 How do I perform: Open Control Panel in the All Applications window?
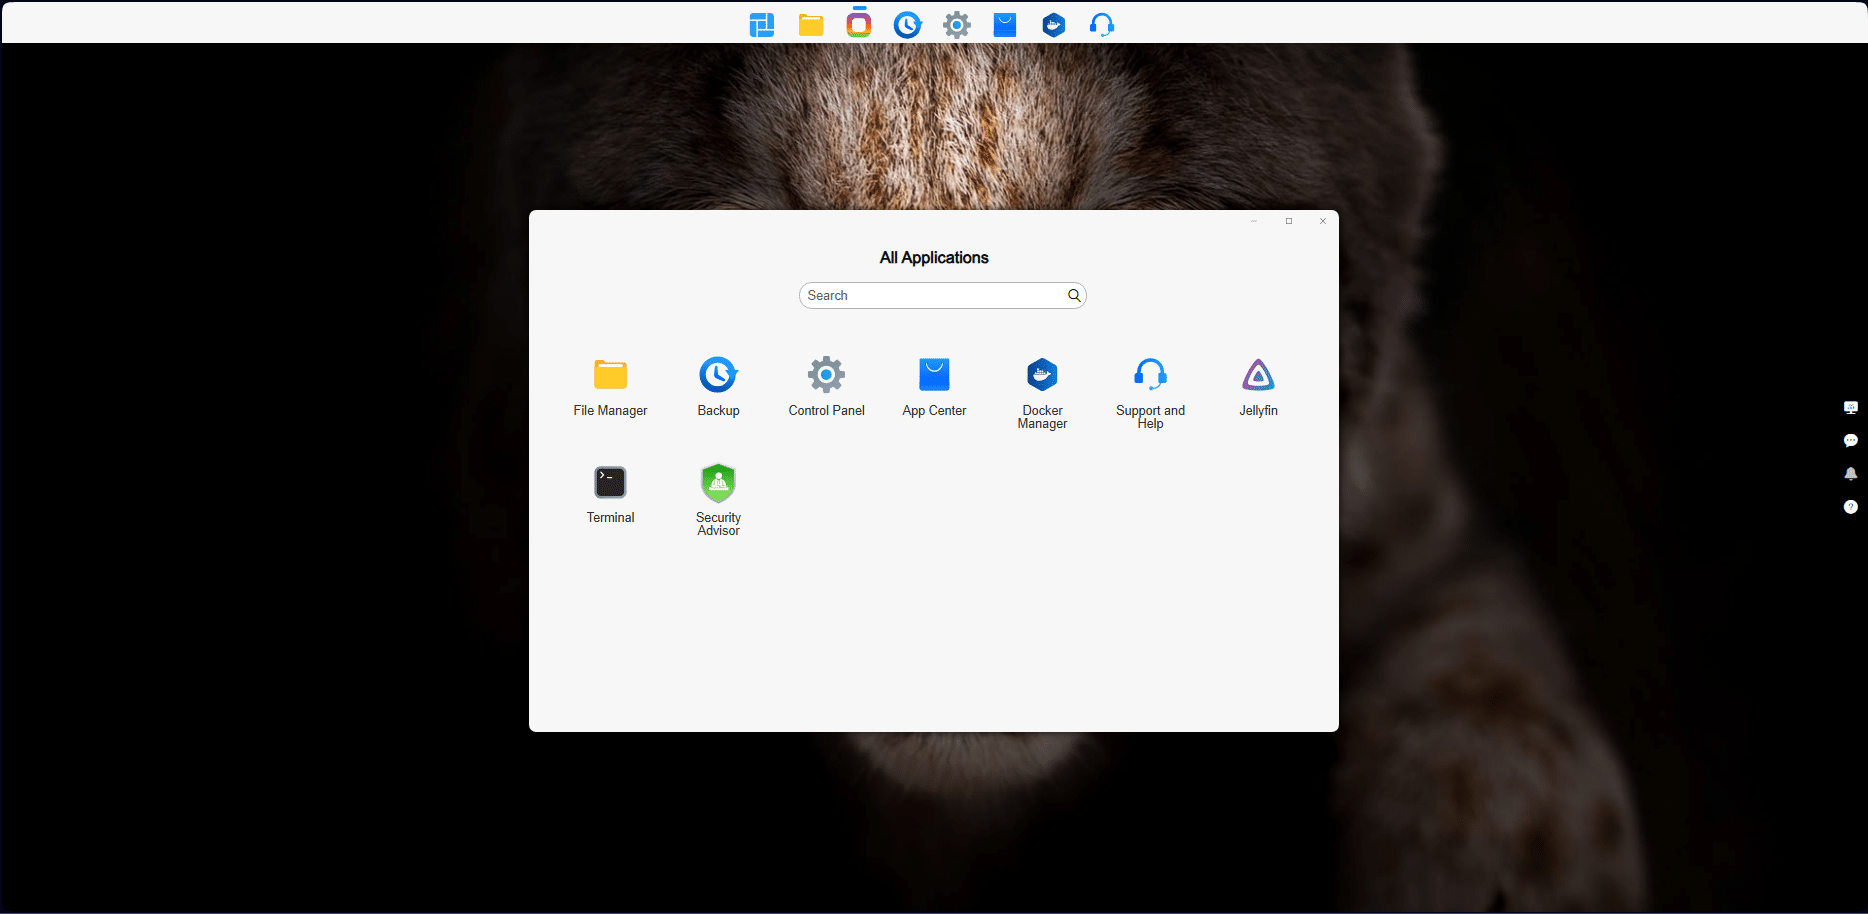click(x=826, y=375)
